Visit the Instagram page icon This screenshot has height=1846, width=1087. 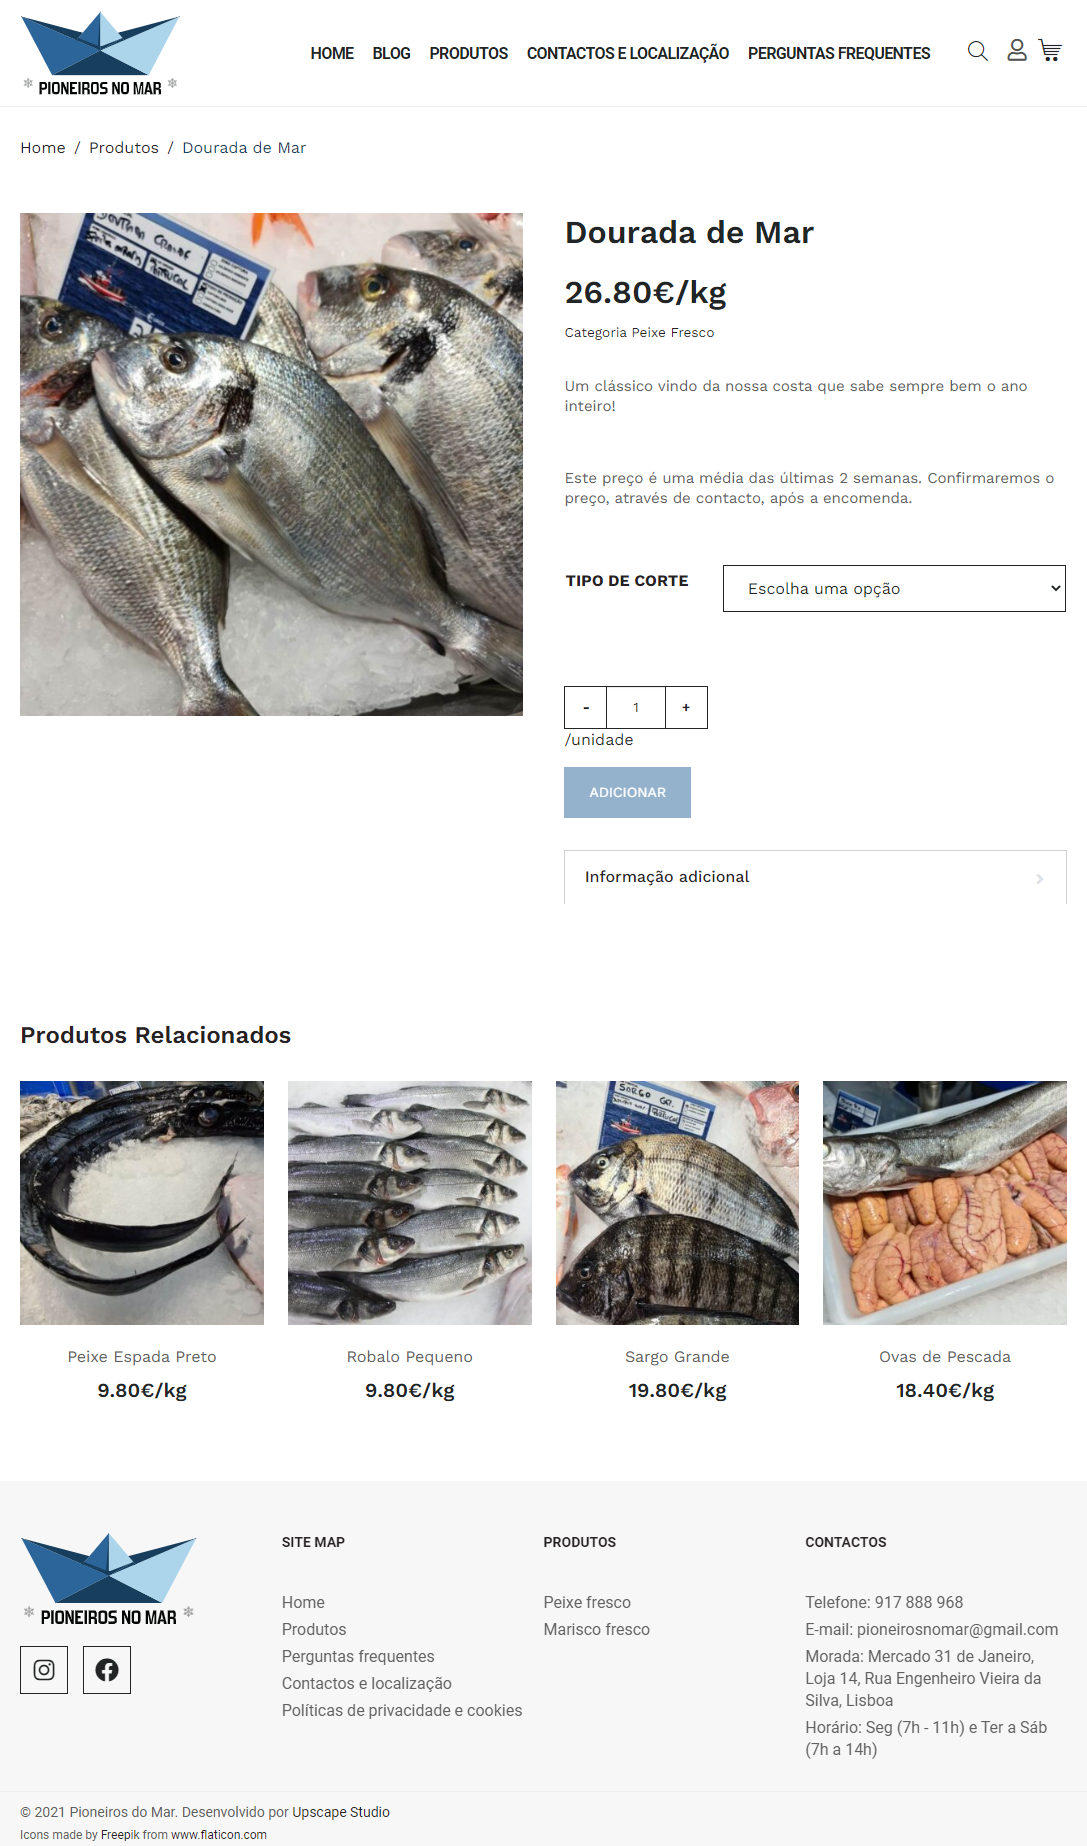point(44,1670)
